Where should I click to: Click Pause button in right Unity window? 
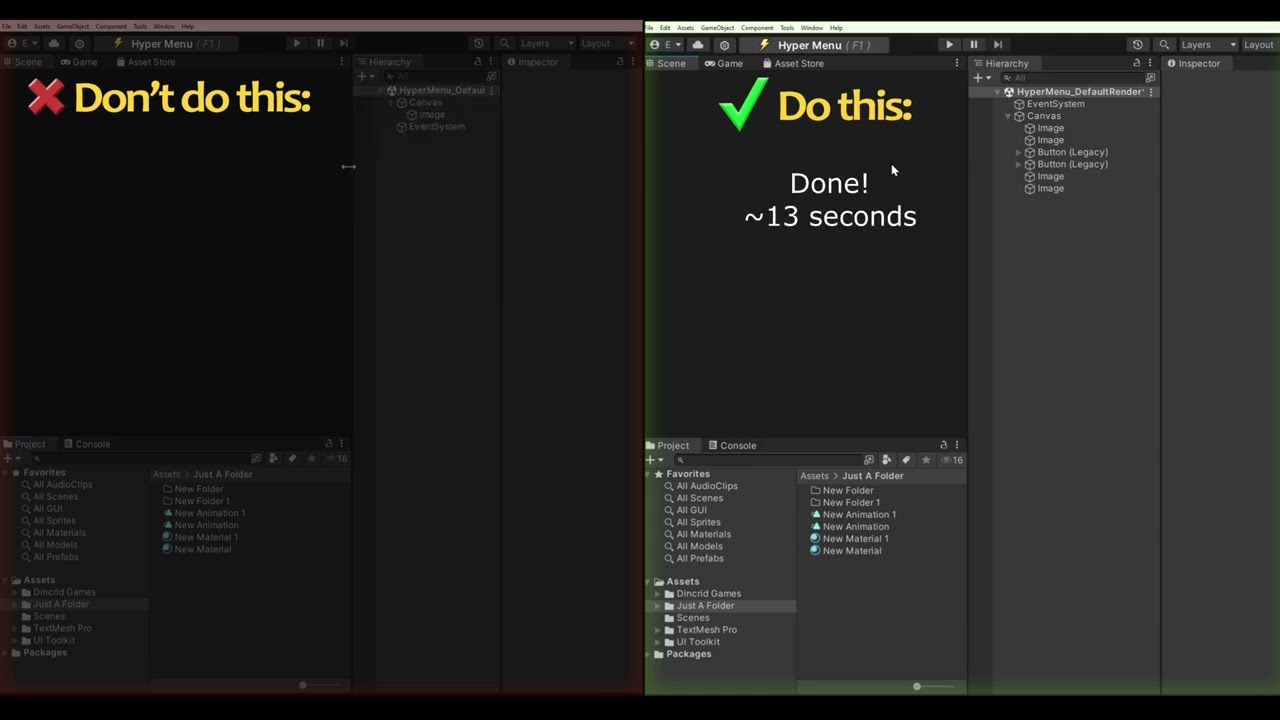coord(973,44)
